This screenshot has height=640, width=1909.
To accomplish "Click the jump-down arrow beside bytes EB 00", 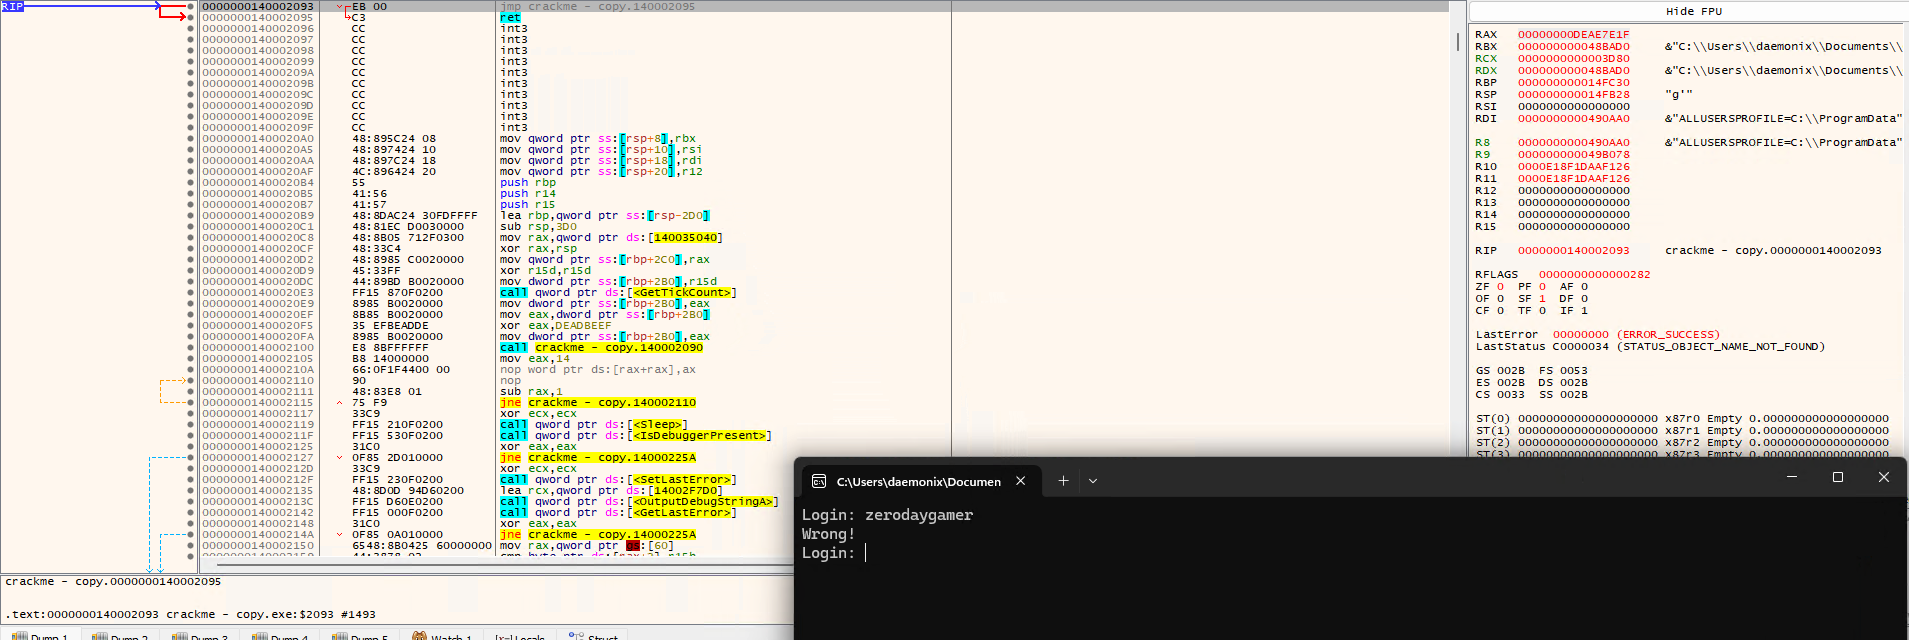I will [340, 6].
